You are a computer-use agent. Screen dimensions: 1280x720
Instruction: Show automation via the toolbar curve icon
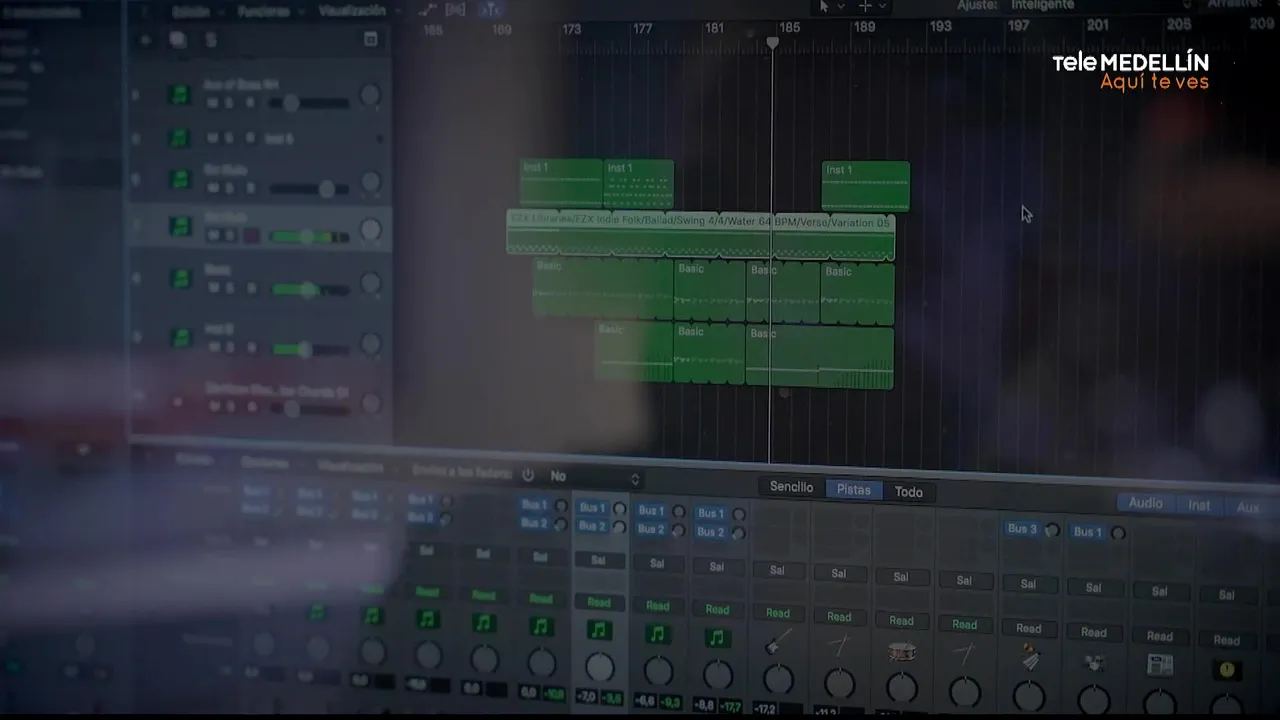pos(427,9)
